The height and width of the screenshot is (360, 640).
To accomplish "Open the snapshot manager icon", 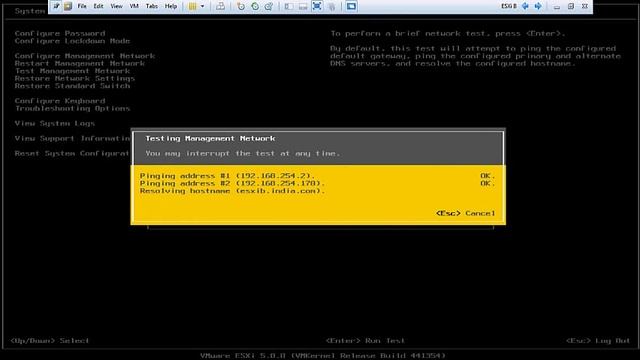I will point(269,6).
